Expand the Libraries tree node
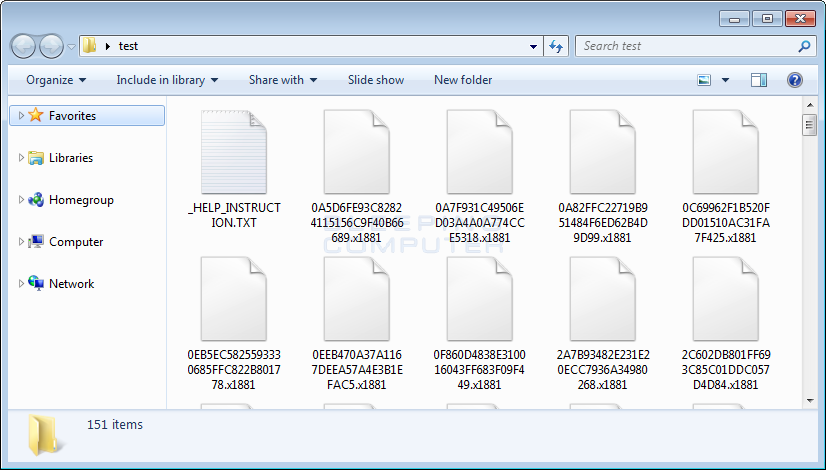 click(21, 158)
